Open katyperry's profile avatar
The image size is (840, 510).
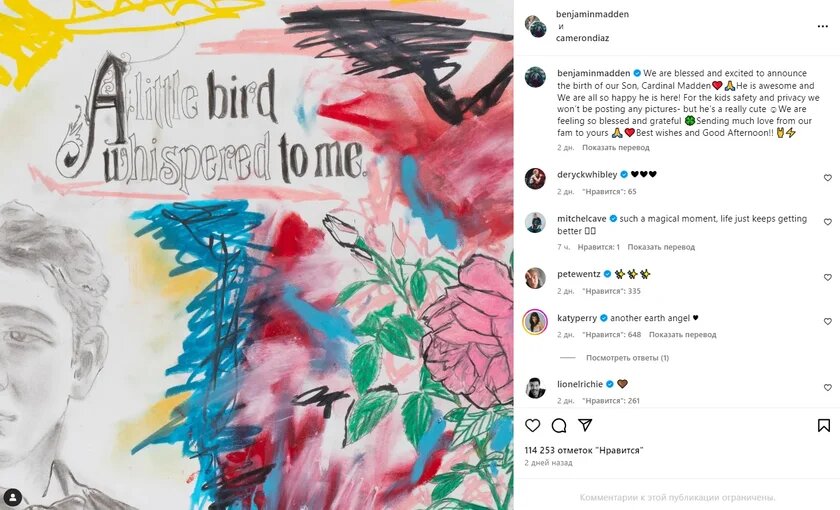pyautogui.click(x=535, y=322)
